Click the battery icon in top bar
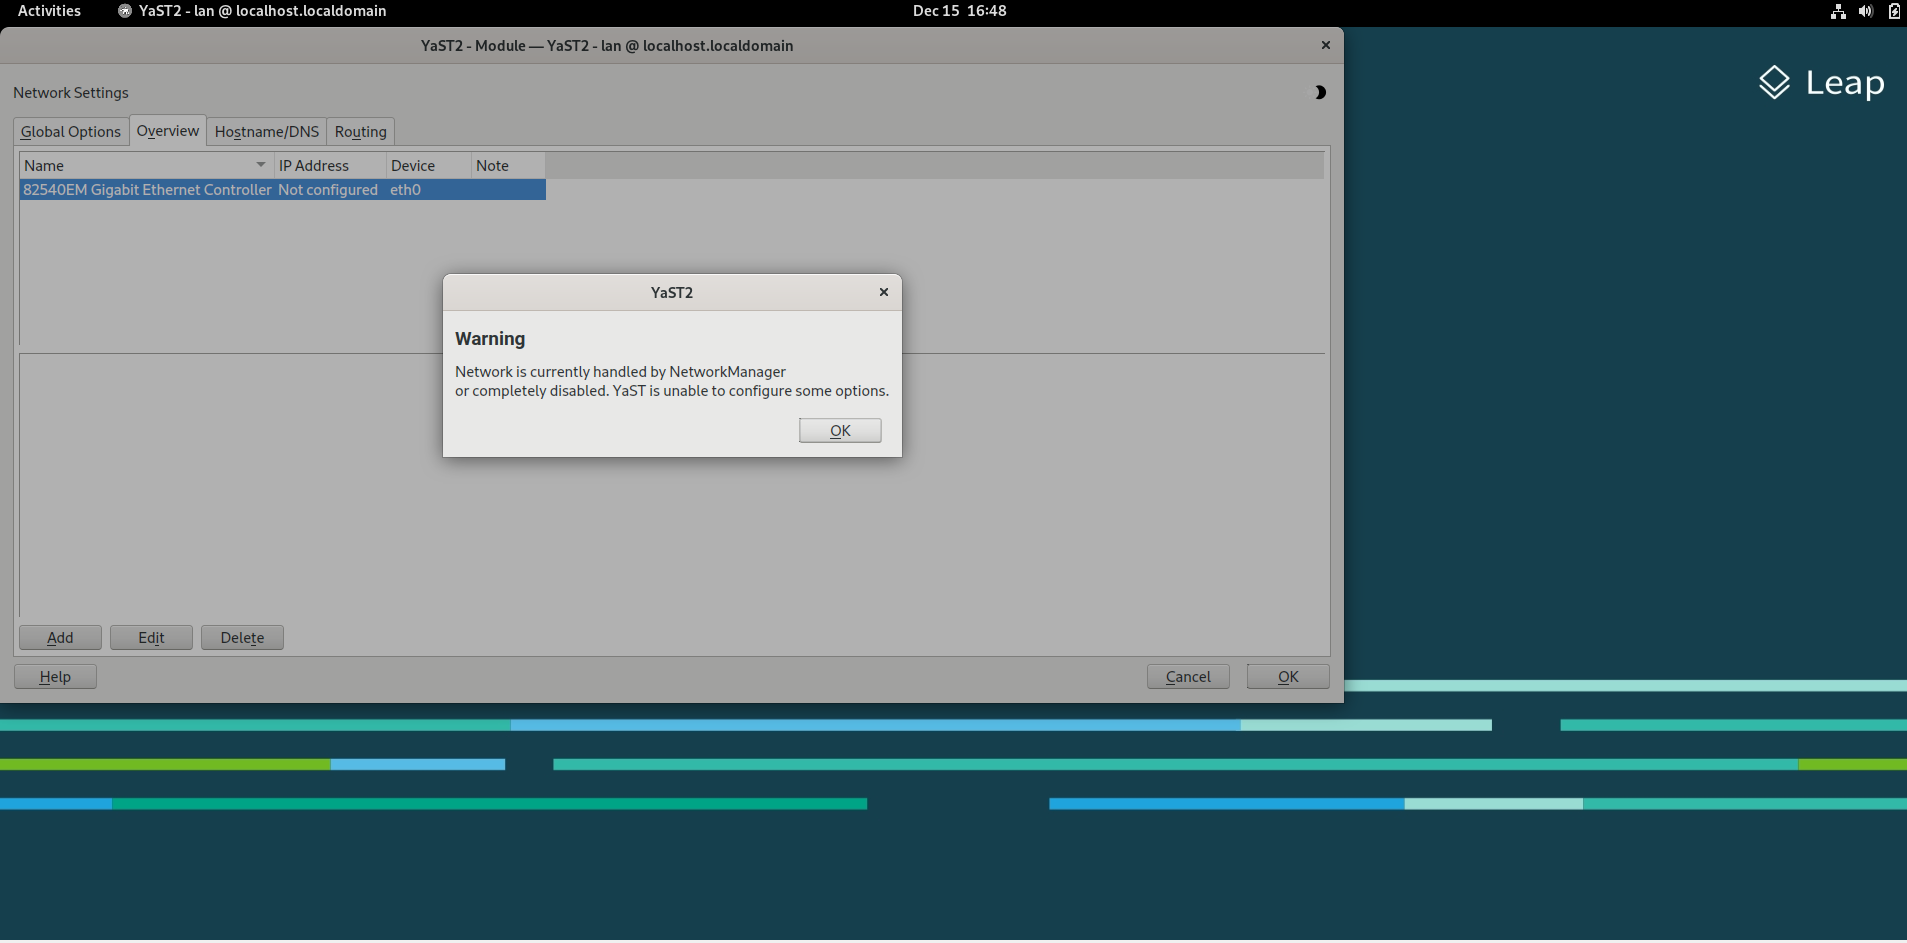Screen dimensions: 1907x943 (x=1894, y=11)
